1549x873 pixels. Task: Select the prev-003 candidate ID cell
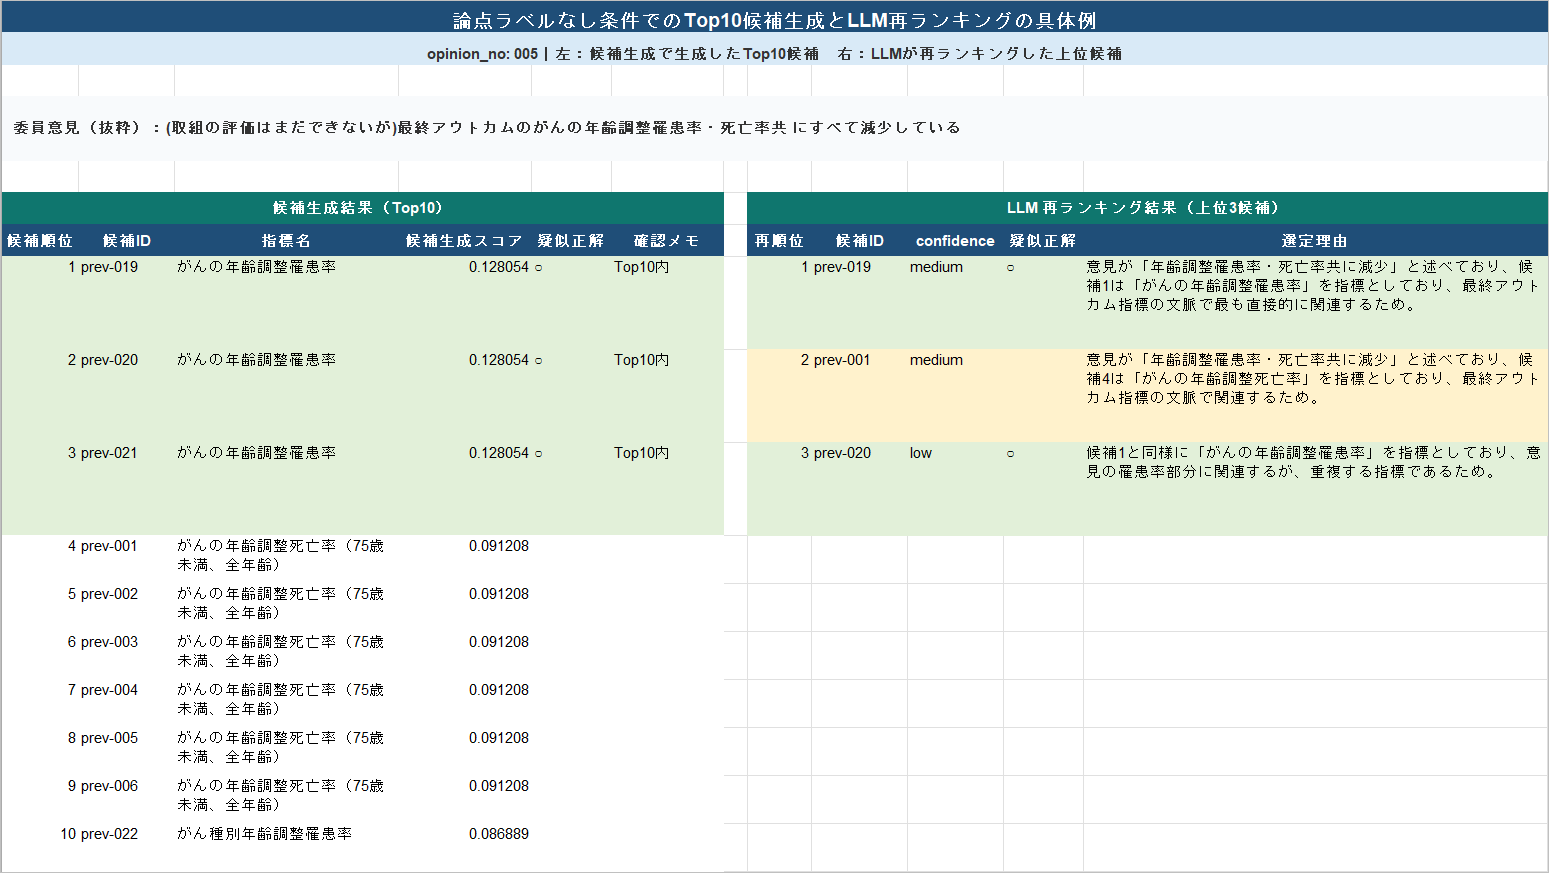tap(109, 642)
